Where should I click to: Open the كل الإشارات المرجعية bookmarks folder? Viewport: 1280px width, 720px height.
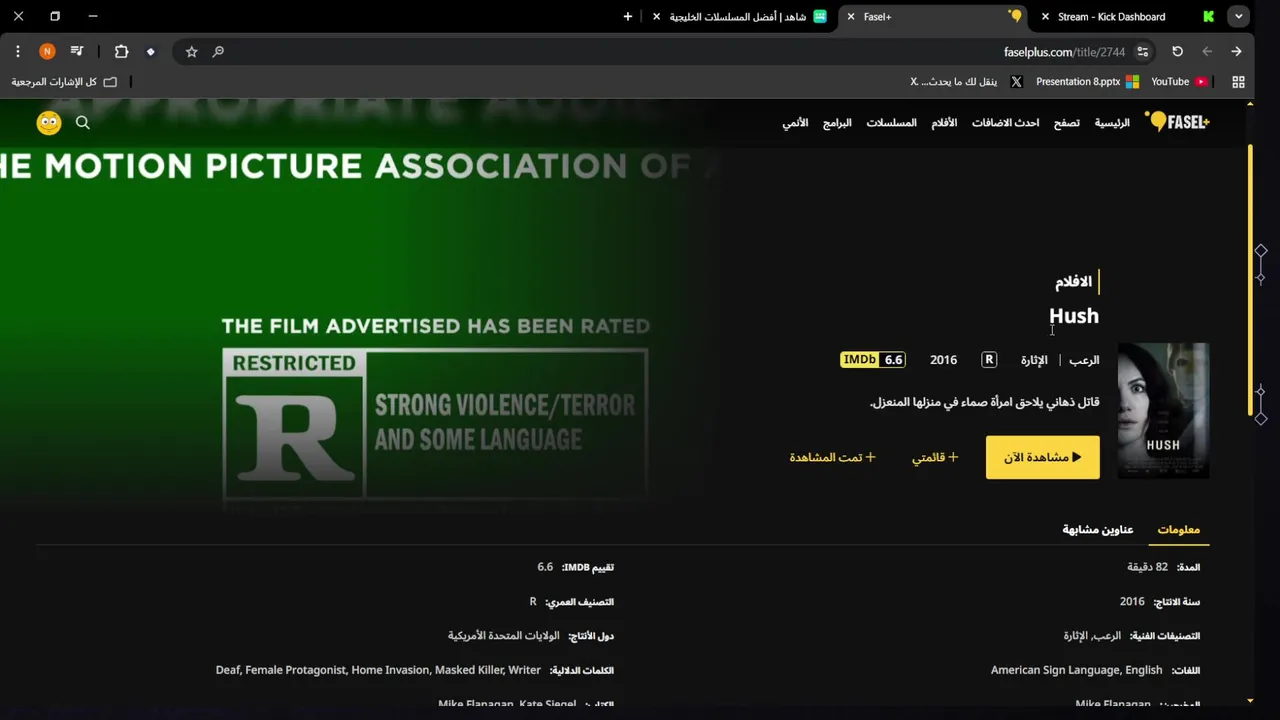pos(64,82)
